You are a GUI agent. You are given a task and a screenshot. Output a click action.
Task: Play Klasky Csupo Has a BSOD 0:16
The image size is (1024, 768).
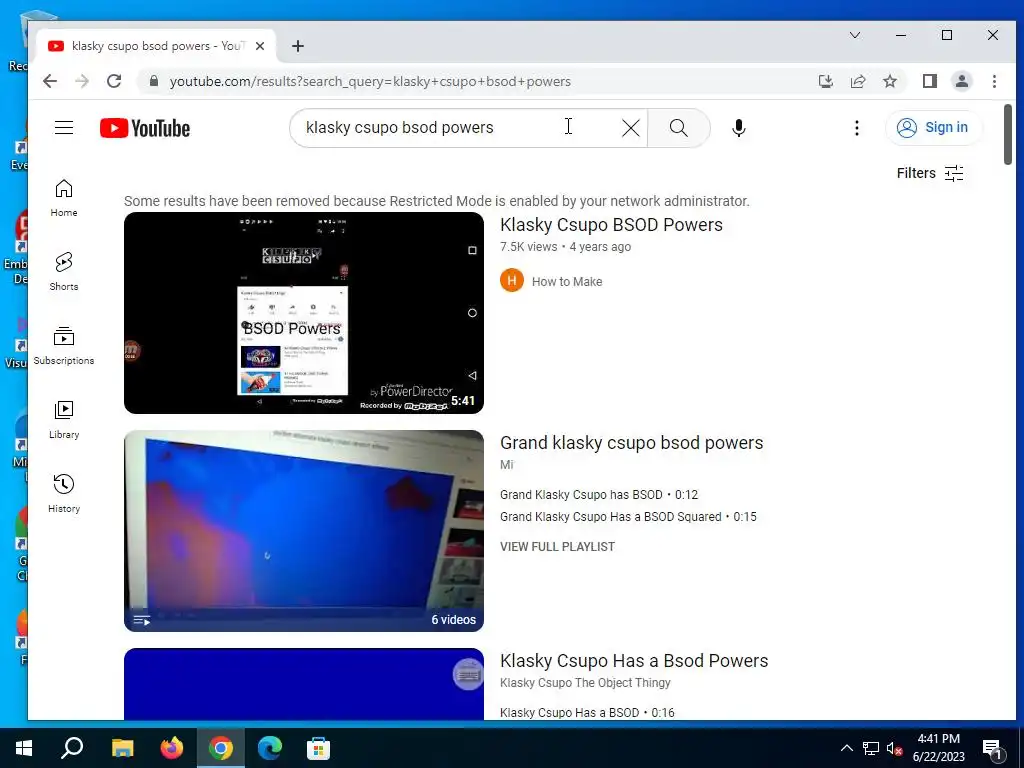tap(587, 712)
